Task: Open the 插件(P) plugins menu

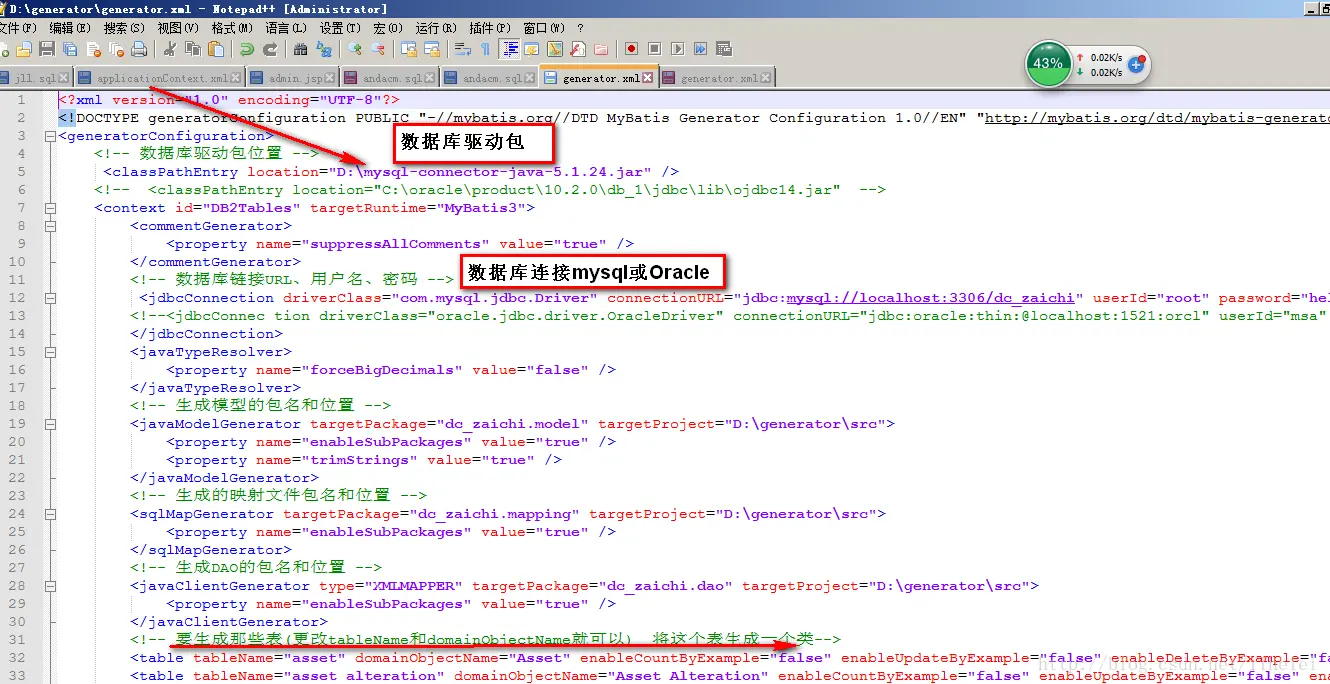Action: pyautogui.click(x=490, y=28)
